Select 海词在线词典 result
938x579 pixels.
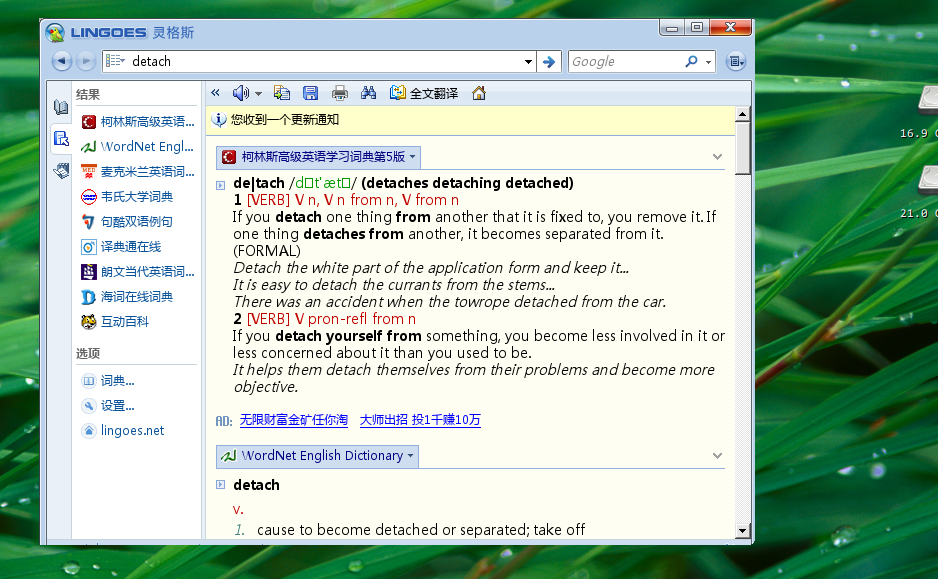coord(127,297)
